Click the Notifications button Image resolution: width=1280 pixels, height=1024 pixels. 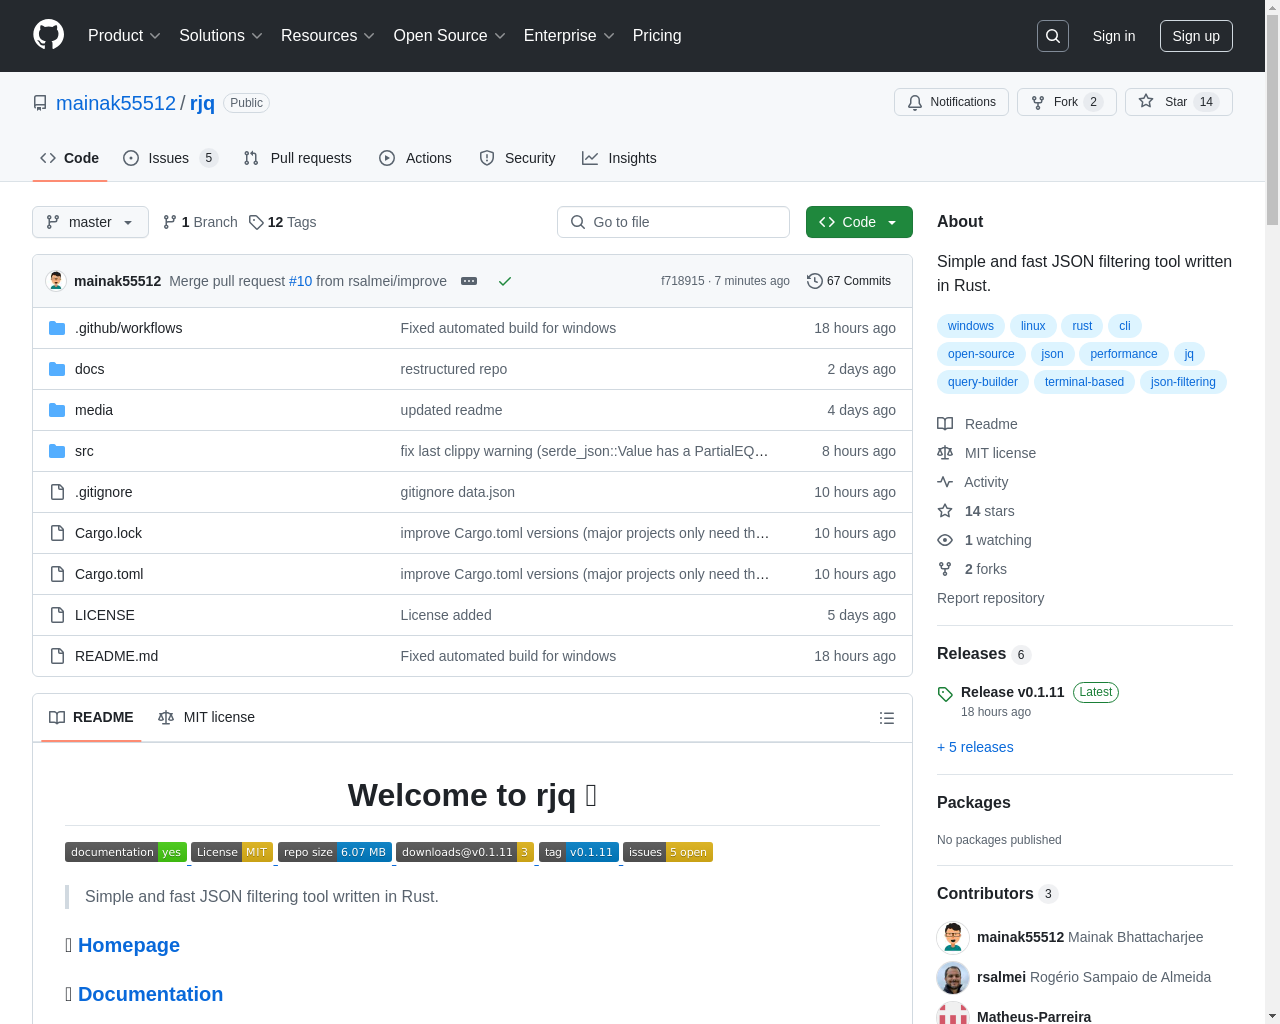pyautogui.click(x=951, y=102)
